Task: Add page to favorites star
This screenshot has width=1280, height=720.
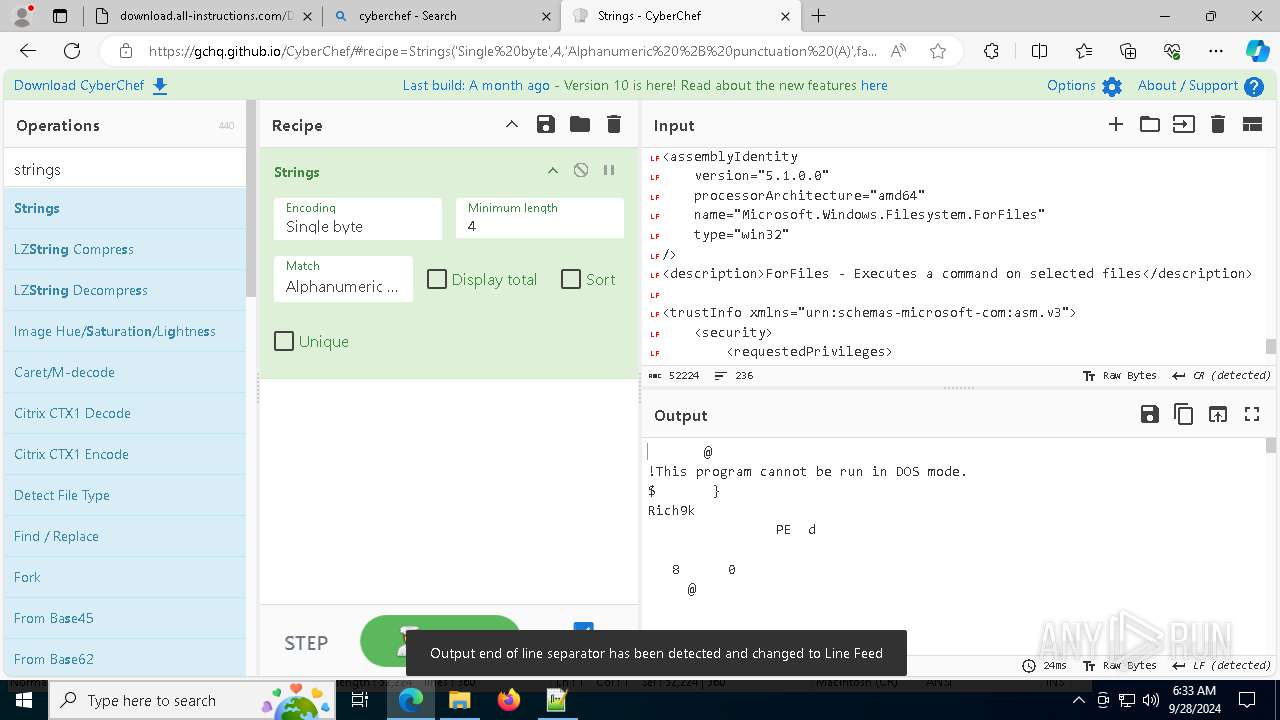Action: pyautogui.click(x=938, y=51)
